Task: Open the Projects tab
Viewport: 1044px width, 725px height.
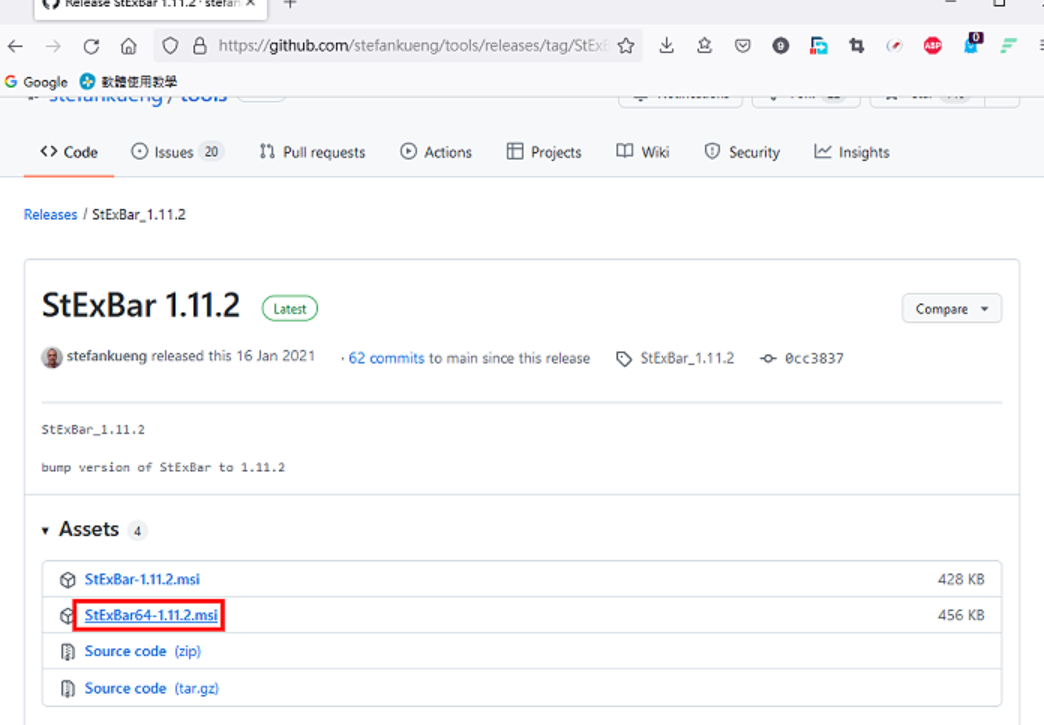Action: 544,152
